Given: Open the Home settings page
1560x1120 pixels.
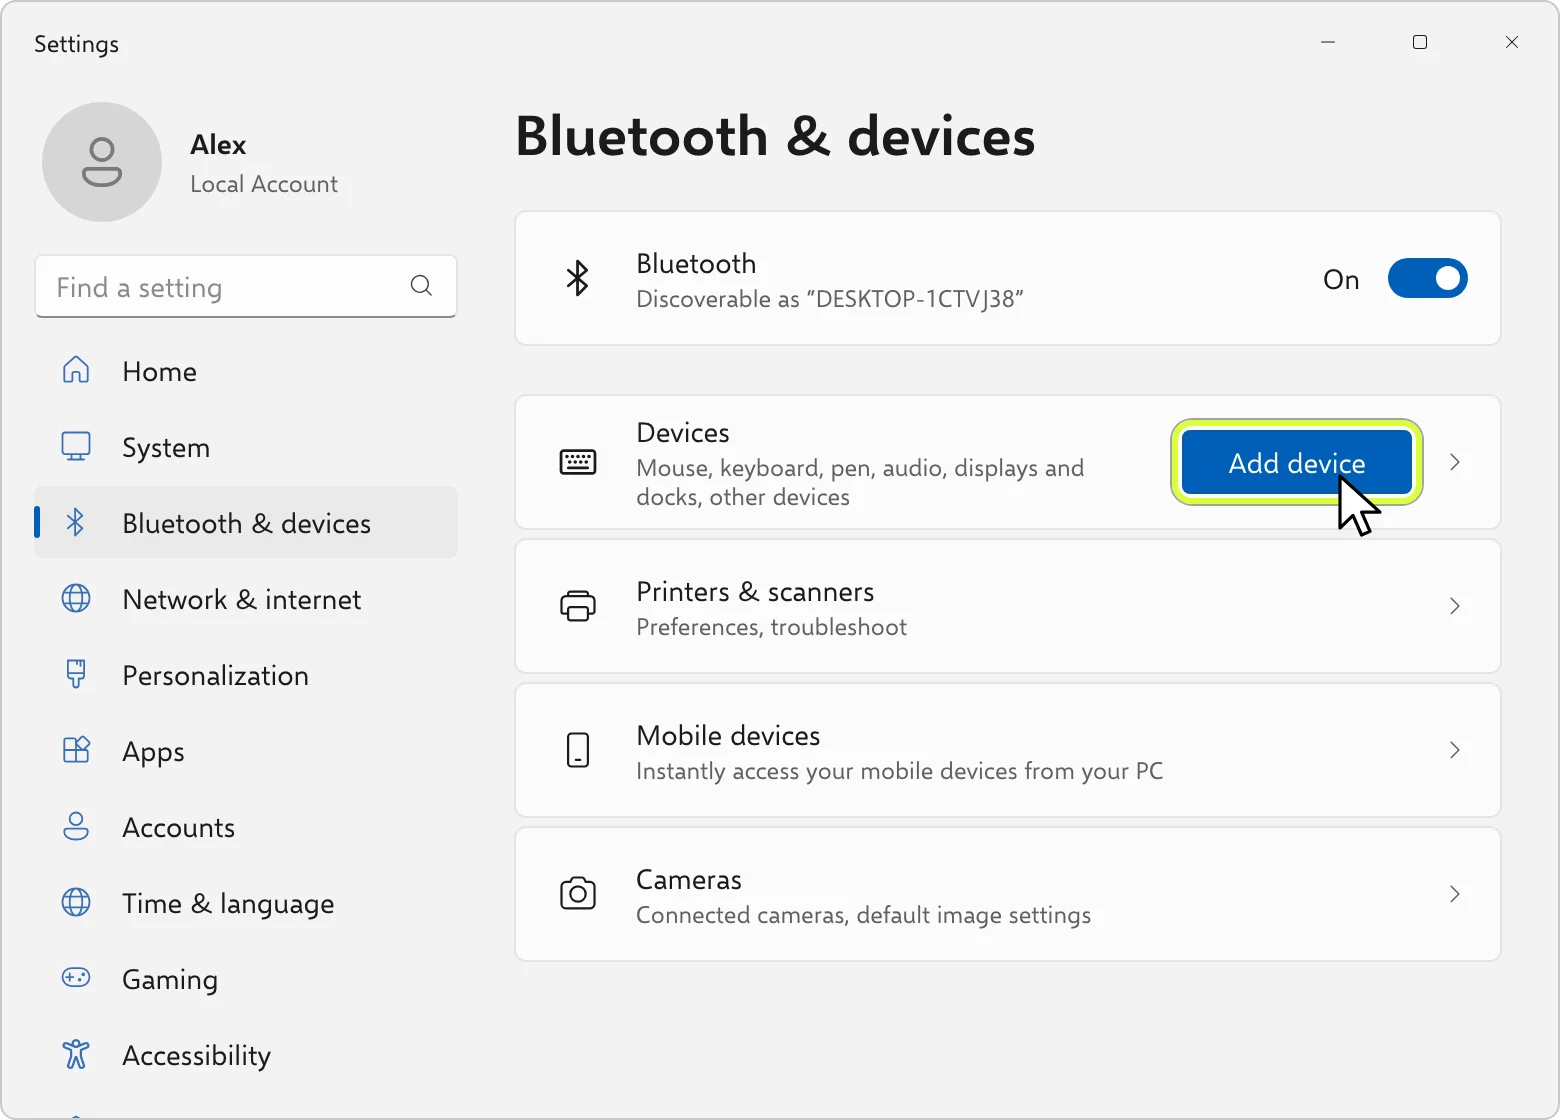Looking at the screenshot, I should 246,371.
